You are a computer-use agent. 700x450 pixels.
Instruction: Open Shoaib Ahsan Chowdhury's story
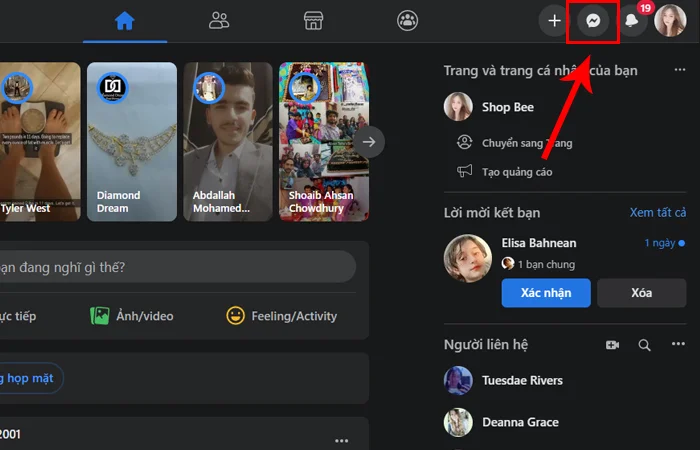click(x=324, y=142)
